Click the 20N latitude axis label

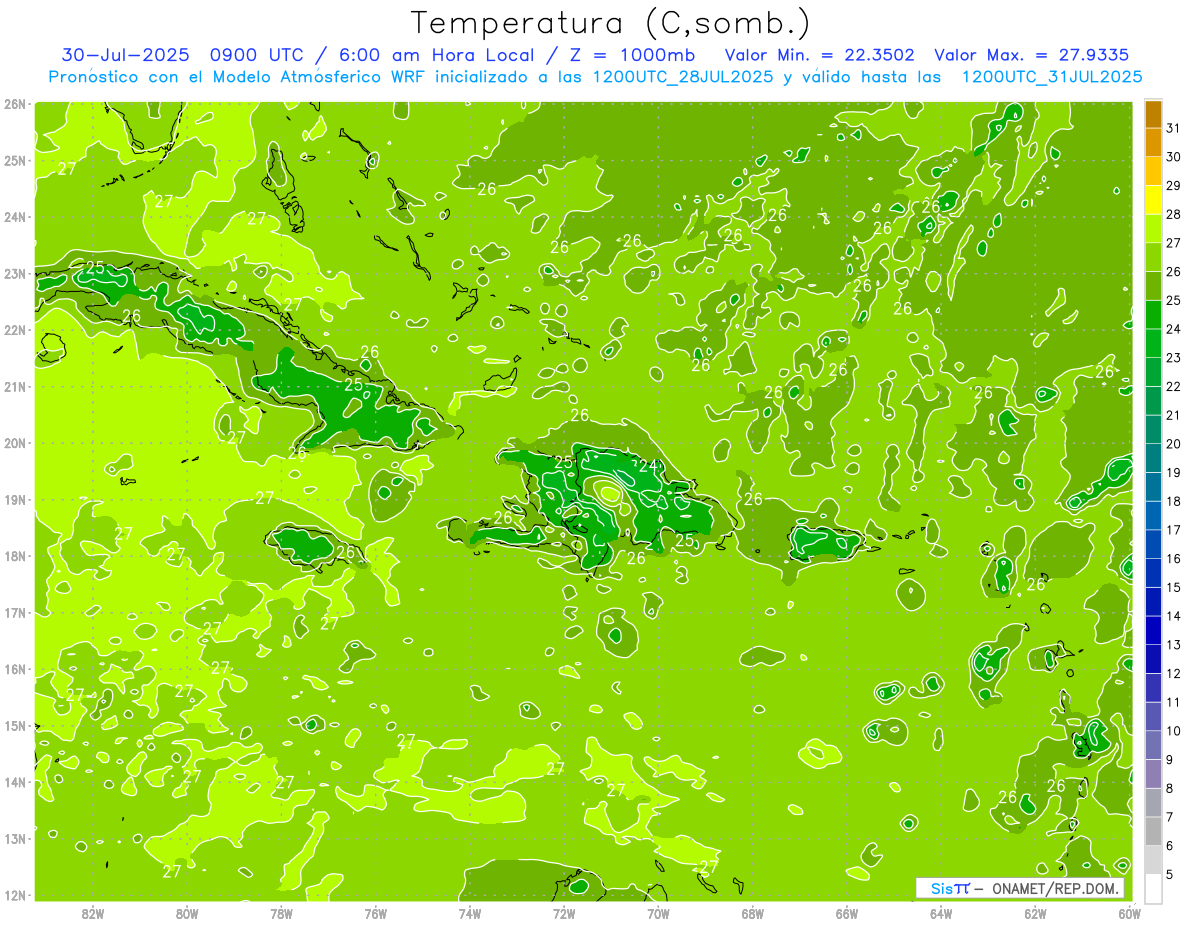coord(15,443)
